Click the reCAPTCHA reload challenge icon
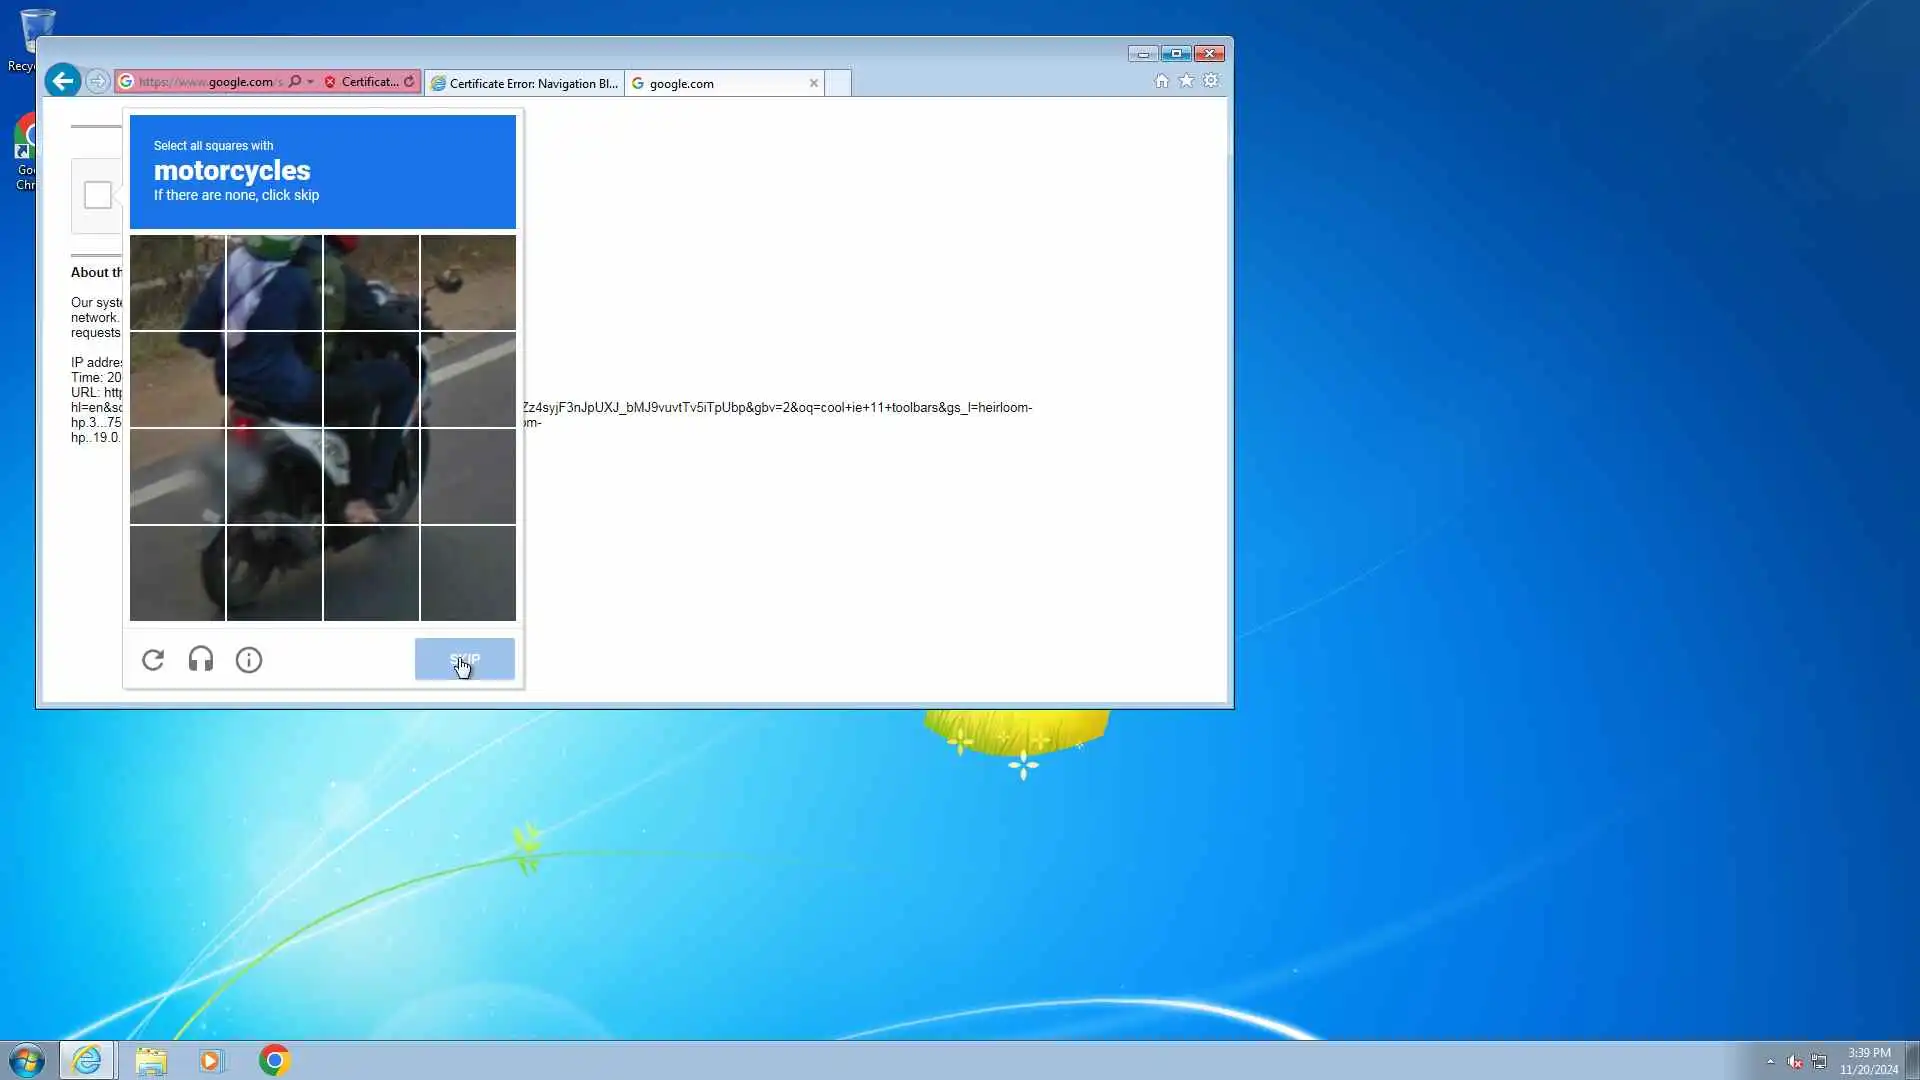The image size is (1920, 1080). click(153, 660)
